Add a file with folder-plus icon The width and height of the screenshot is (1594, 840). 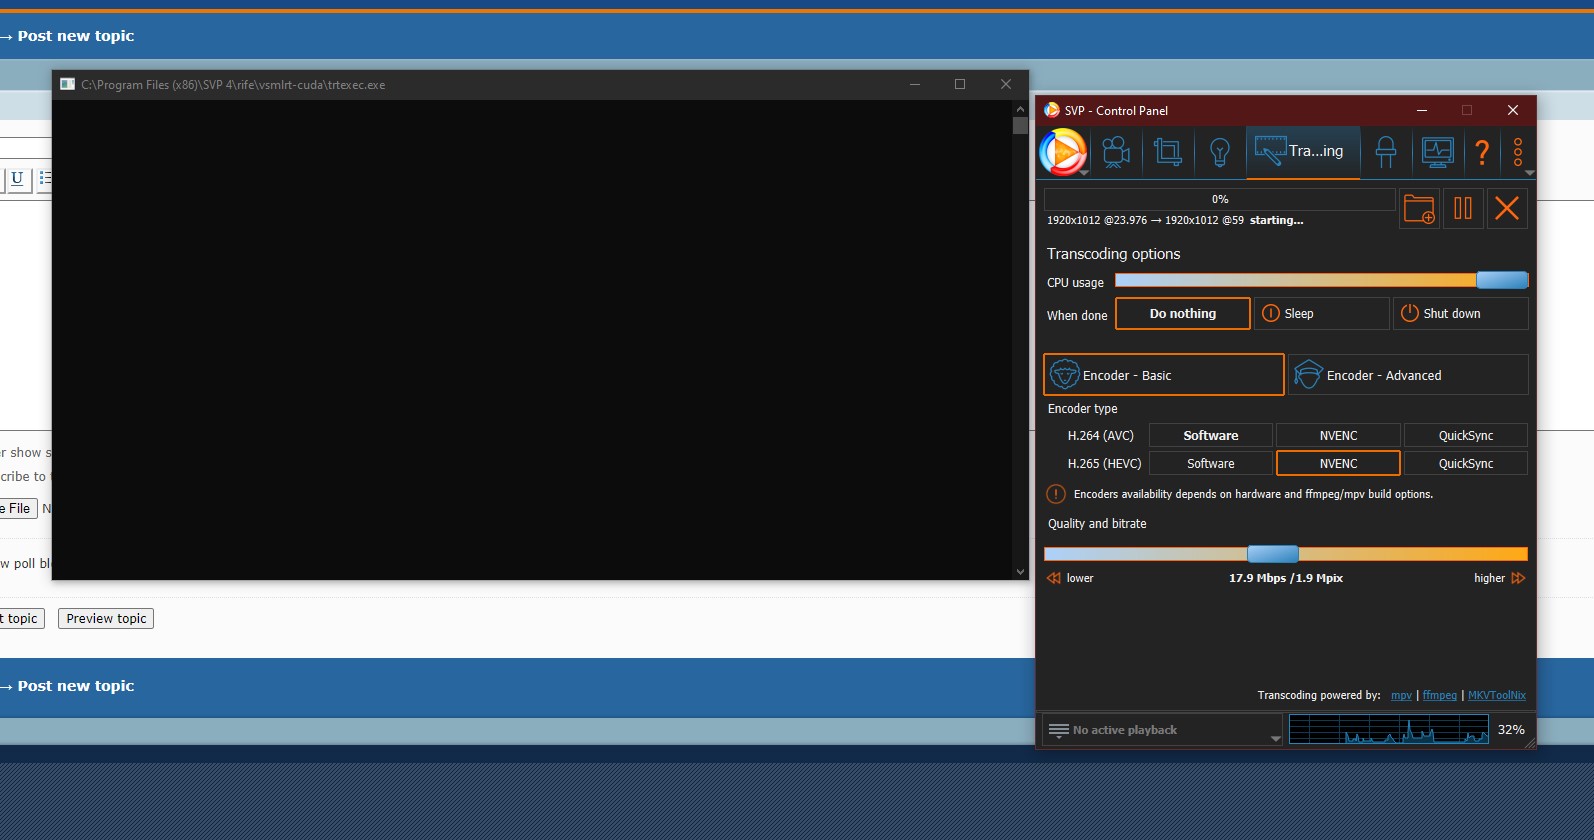[x=1418, y=208]
